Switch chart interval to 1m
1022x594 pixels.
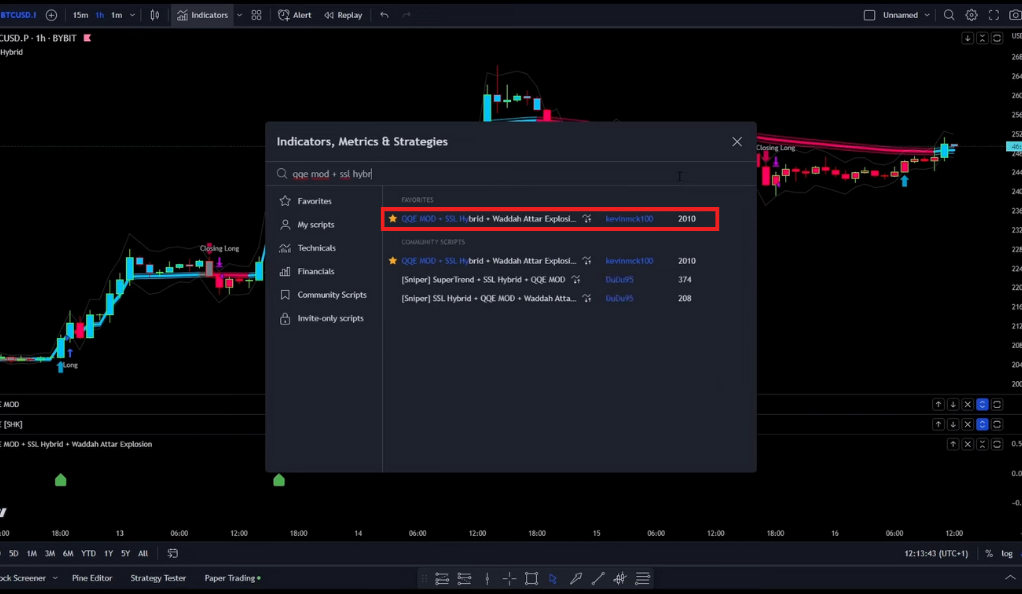tap(117, 15)
